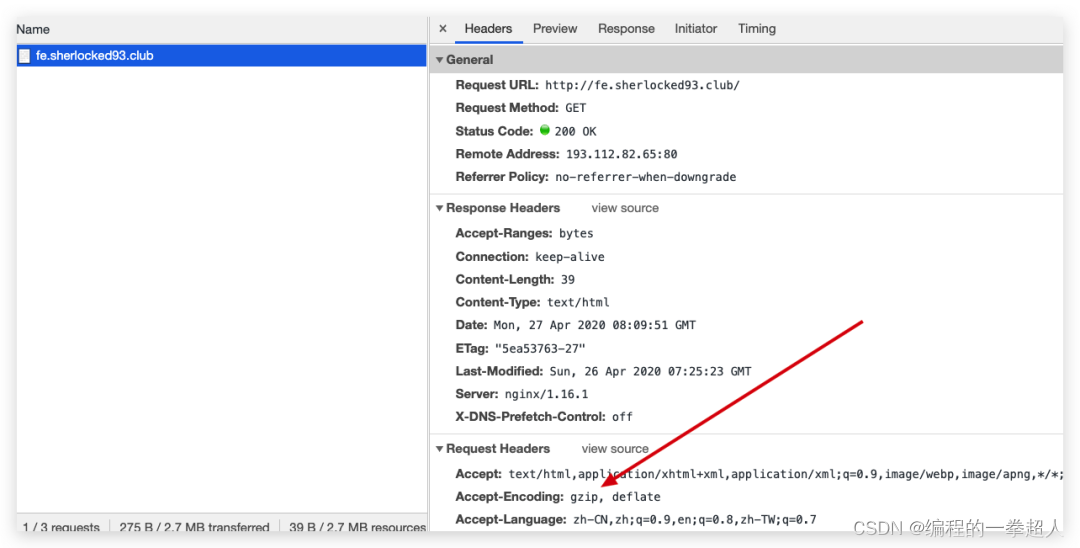This screenshot has height=548, width=1080.
Task: Click X-DNS-Prefetch-Control value off
Action: pos(622,417)
